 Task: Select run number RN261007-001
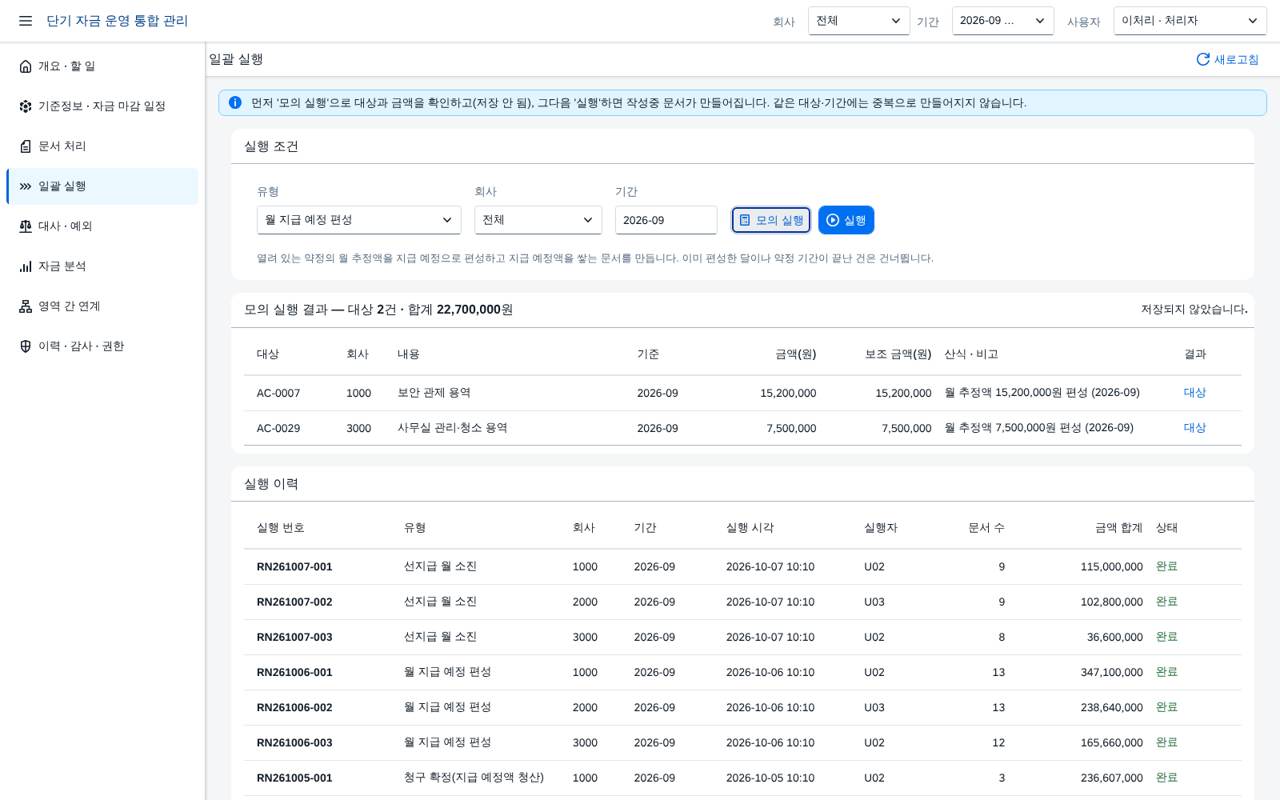pyautogui.click(x=294, y=567)
